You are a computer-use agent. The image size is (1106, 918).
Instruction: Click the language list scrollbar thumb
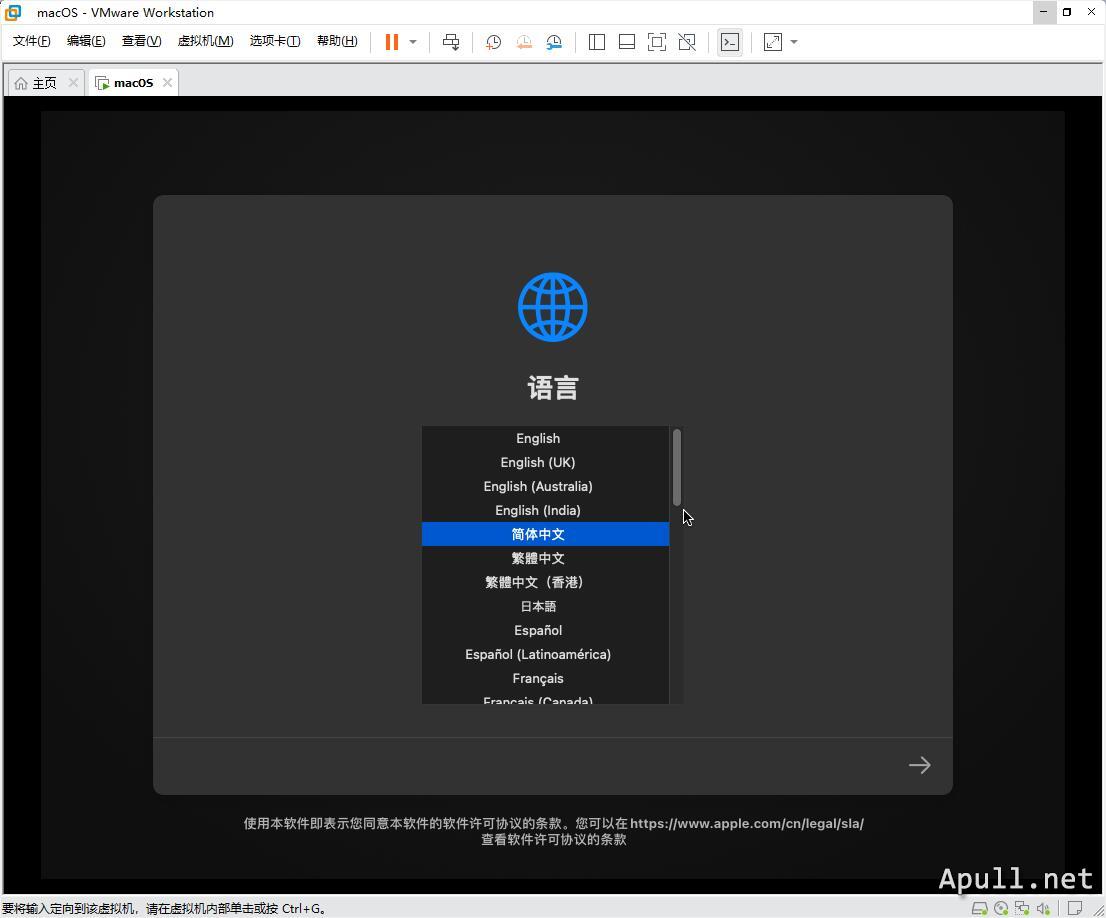tap(677, 467)
